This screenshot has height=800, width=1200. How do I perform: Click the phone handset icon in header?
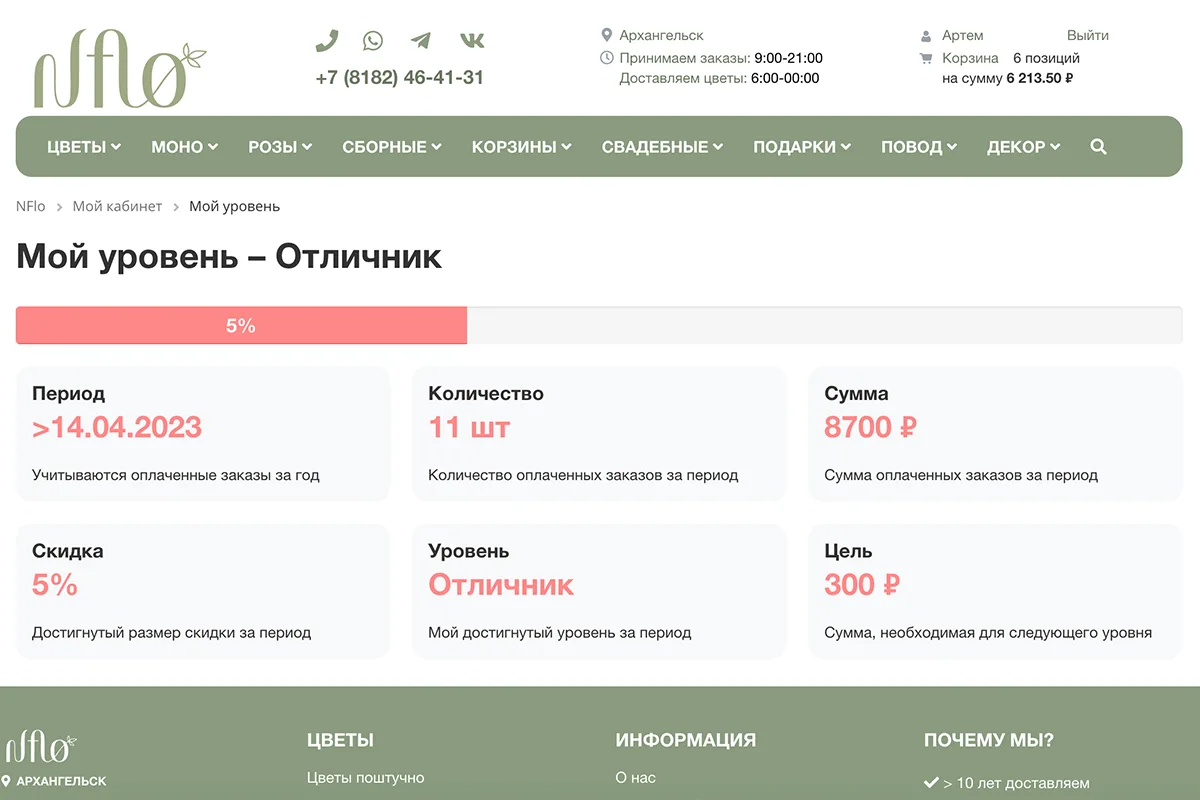click(327, 41)
